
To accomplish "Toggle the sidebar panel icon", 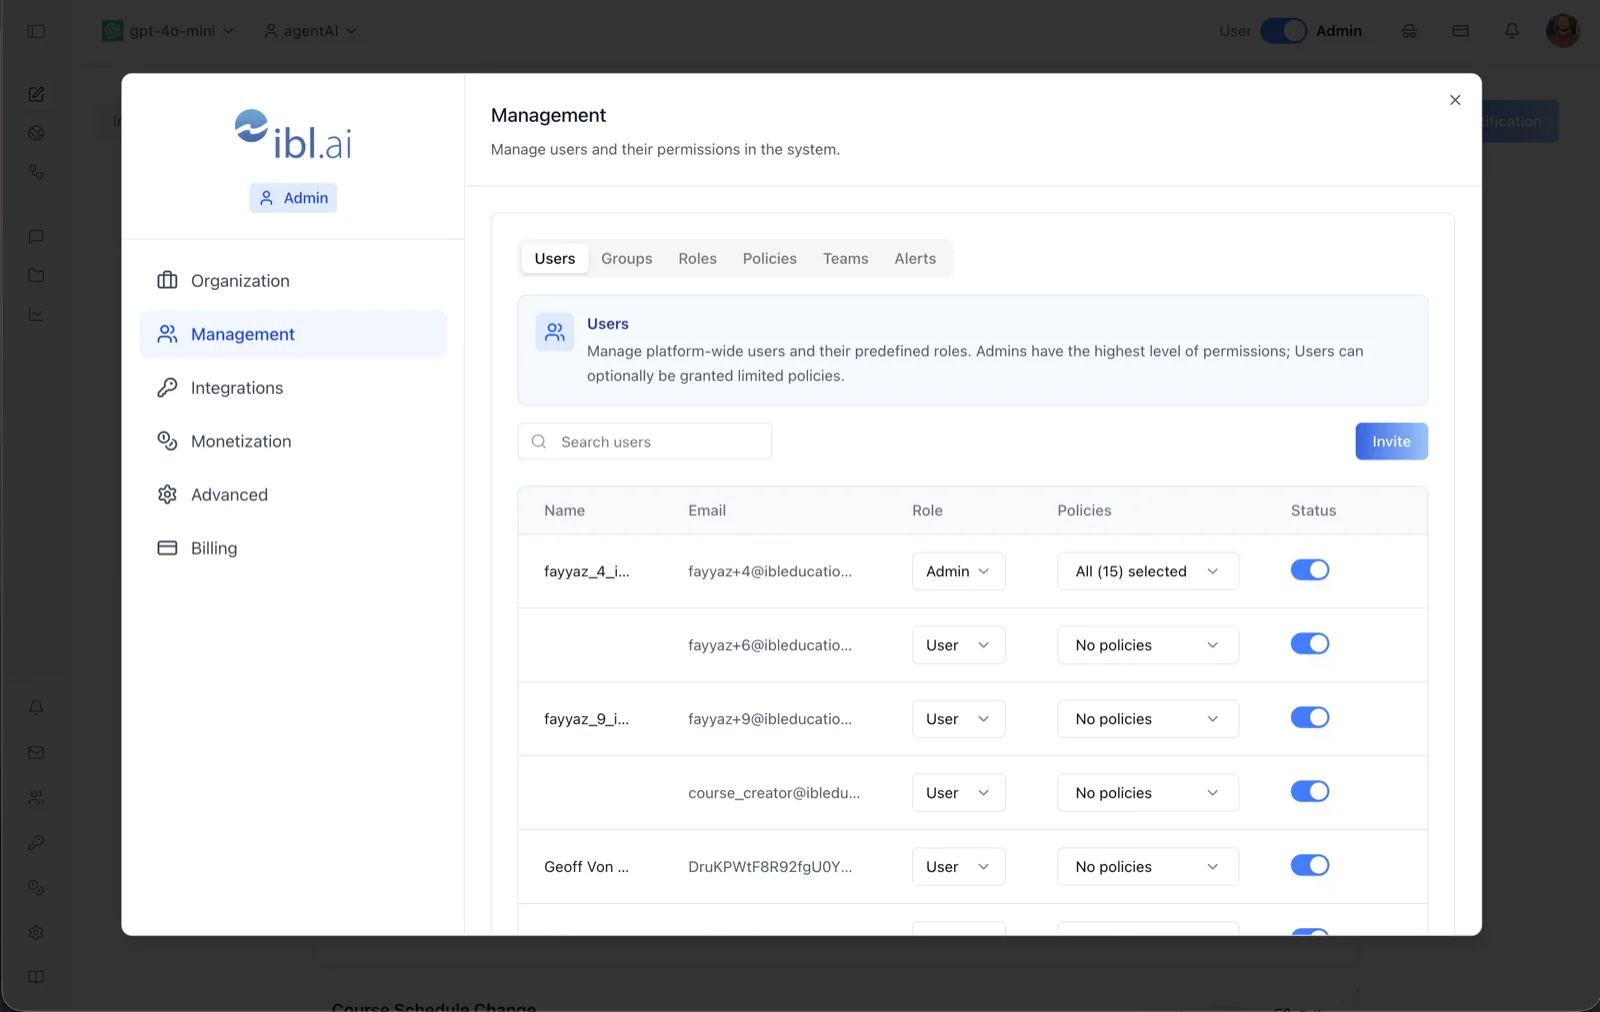I will [36, 31].
